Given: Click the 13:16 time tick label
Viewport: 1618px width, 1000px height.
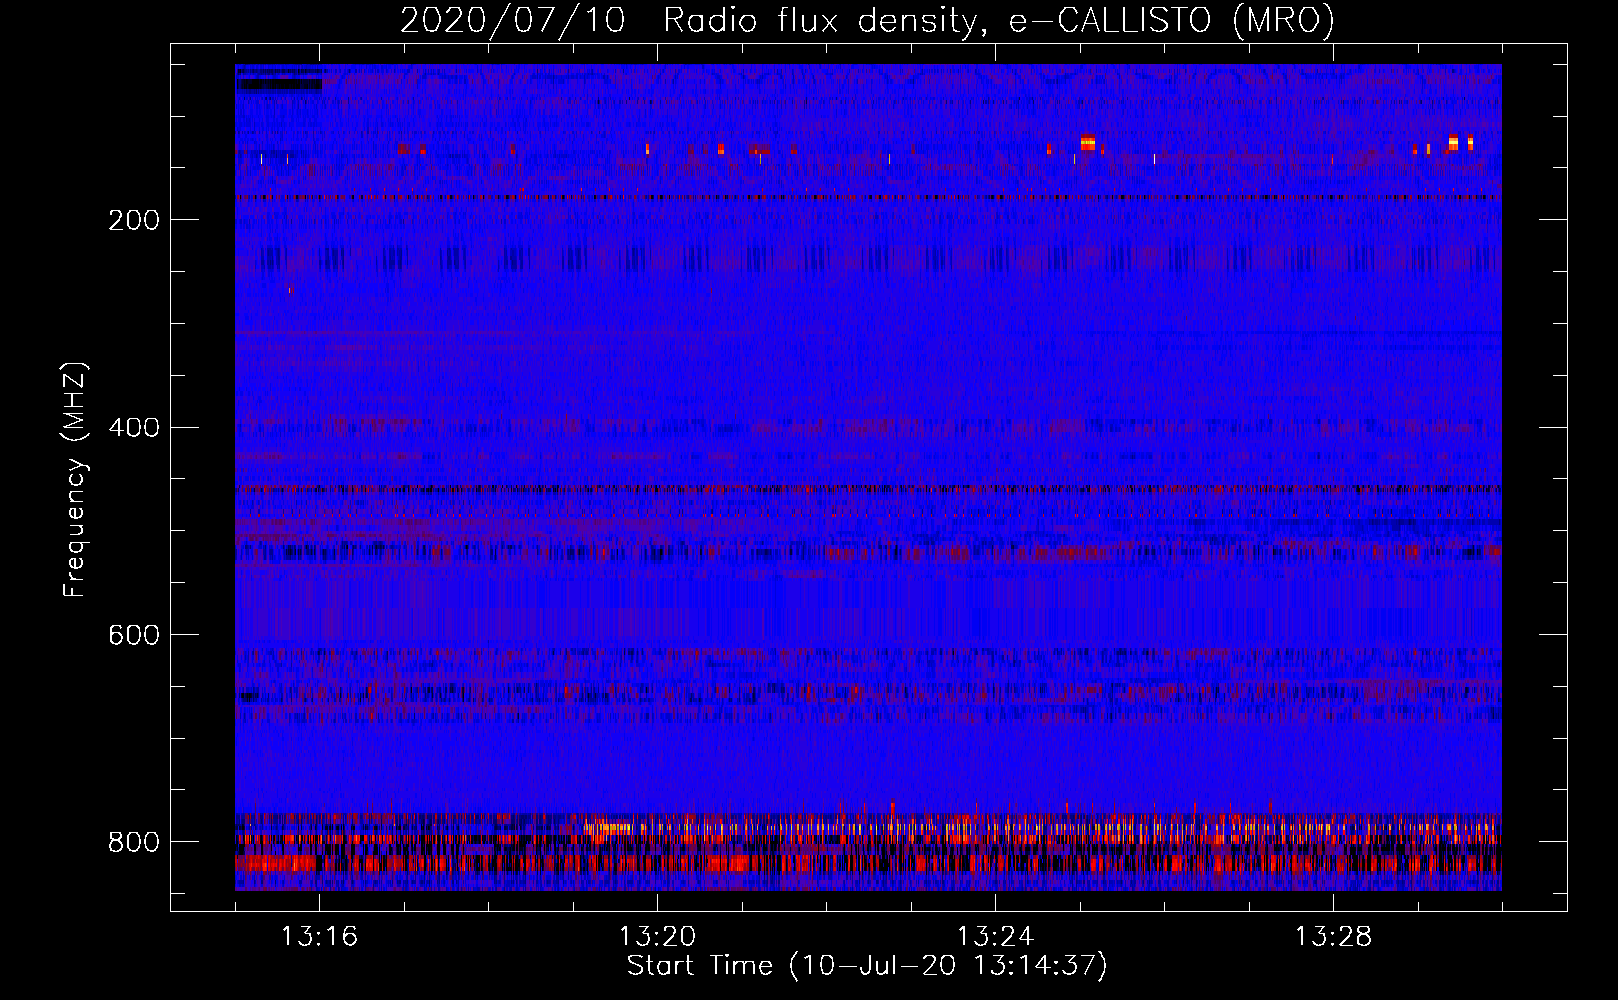Looking at the screenshot, I should coord(319,937).
